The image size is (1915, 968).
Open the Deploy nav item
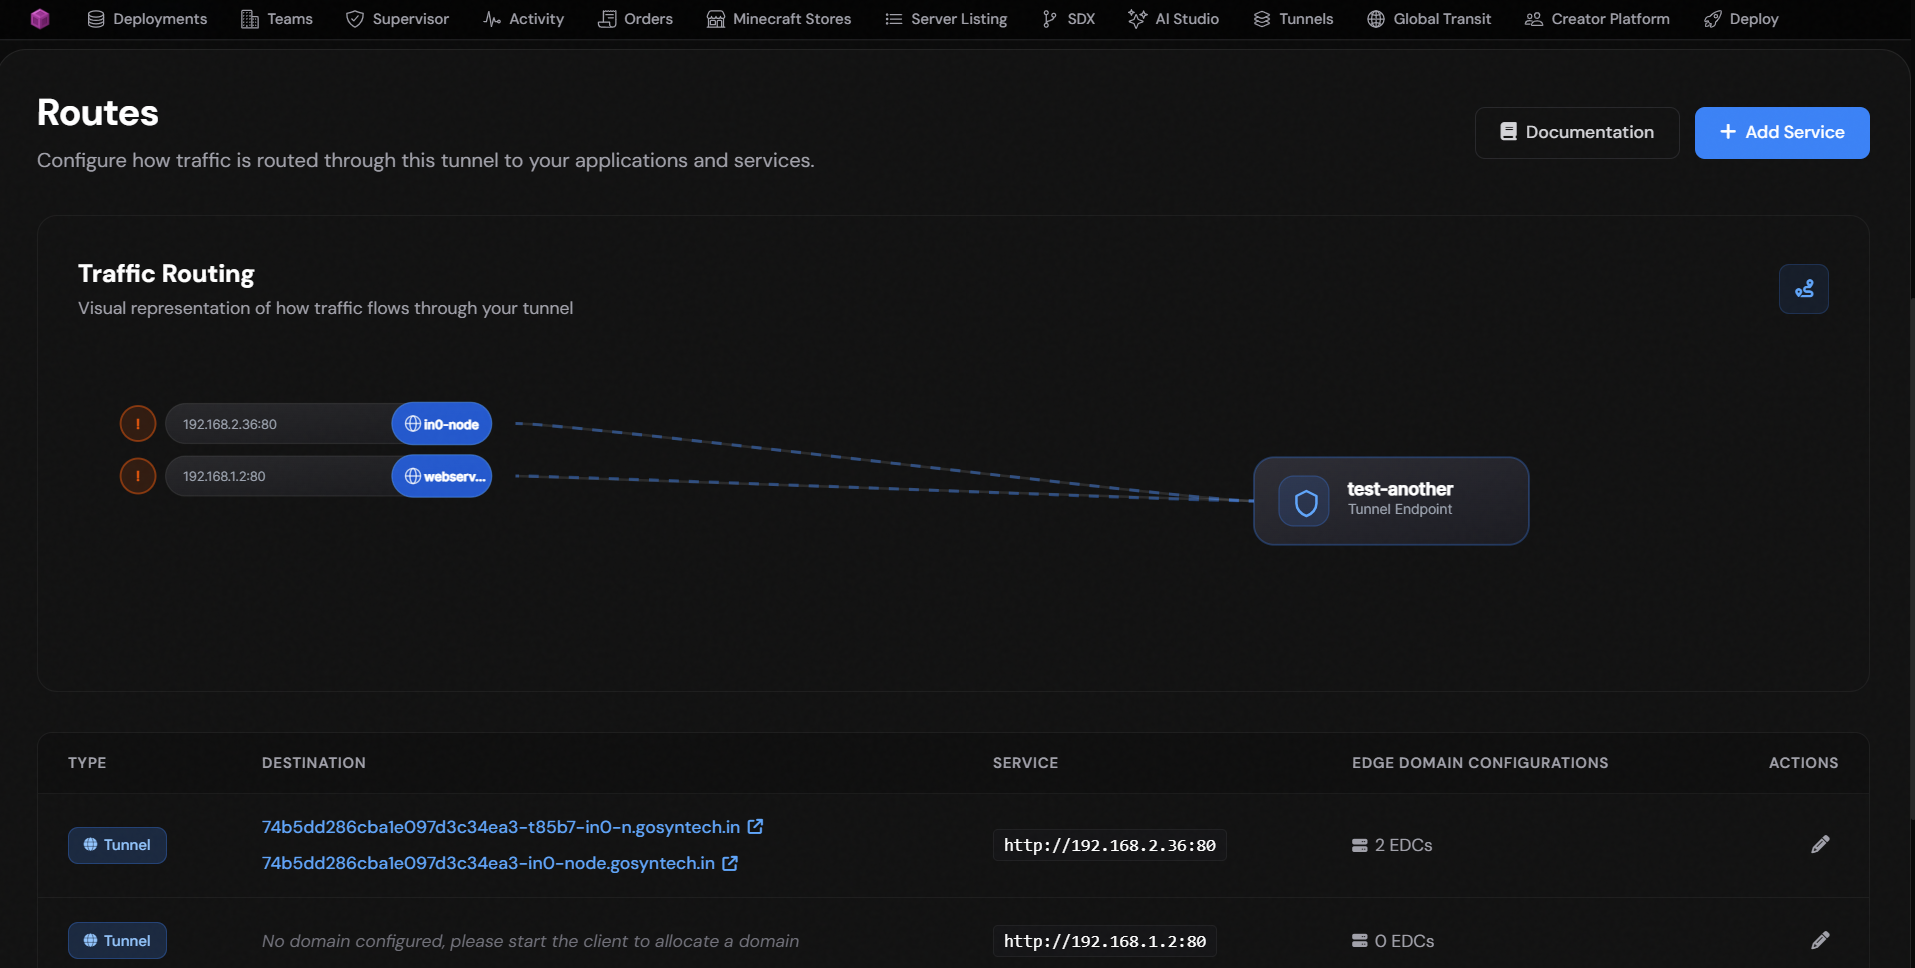tap(1741, 19)
